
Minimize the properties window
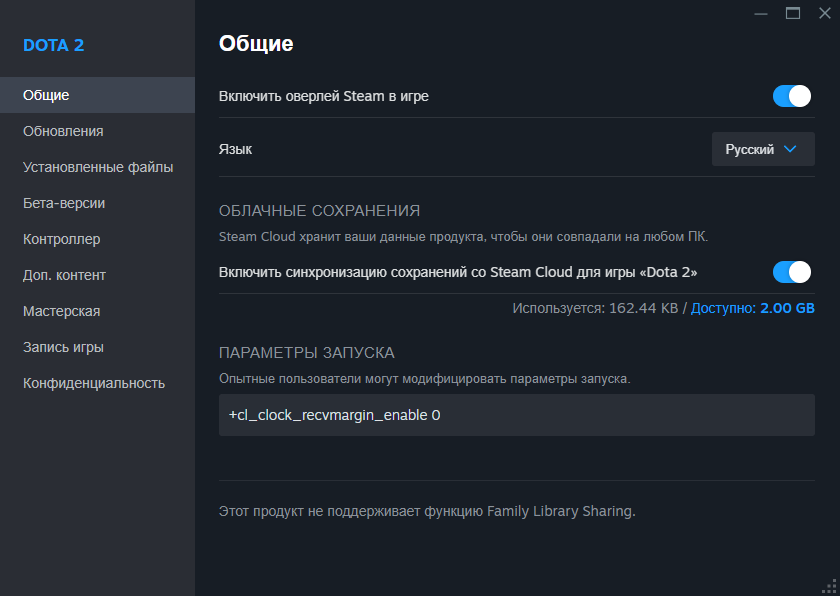(761, 13)
